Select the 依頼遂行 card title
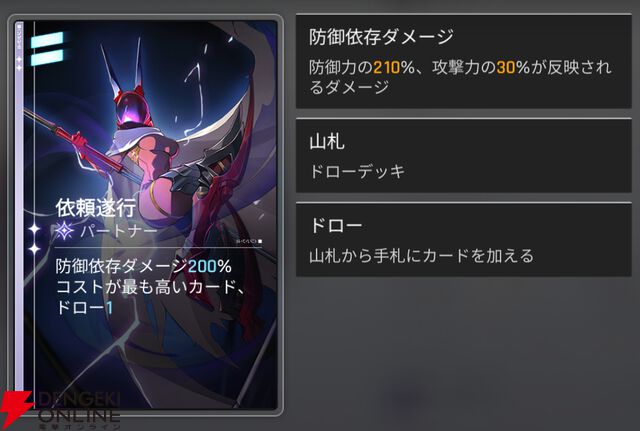 point(96,208)
